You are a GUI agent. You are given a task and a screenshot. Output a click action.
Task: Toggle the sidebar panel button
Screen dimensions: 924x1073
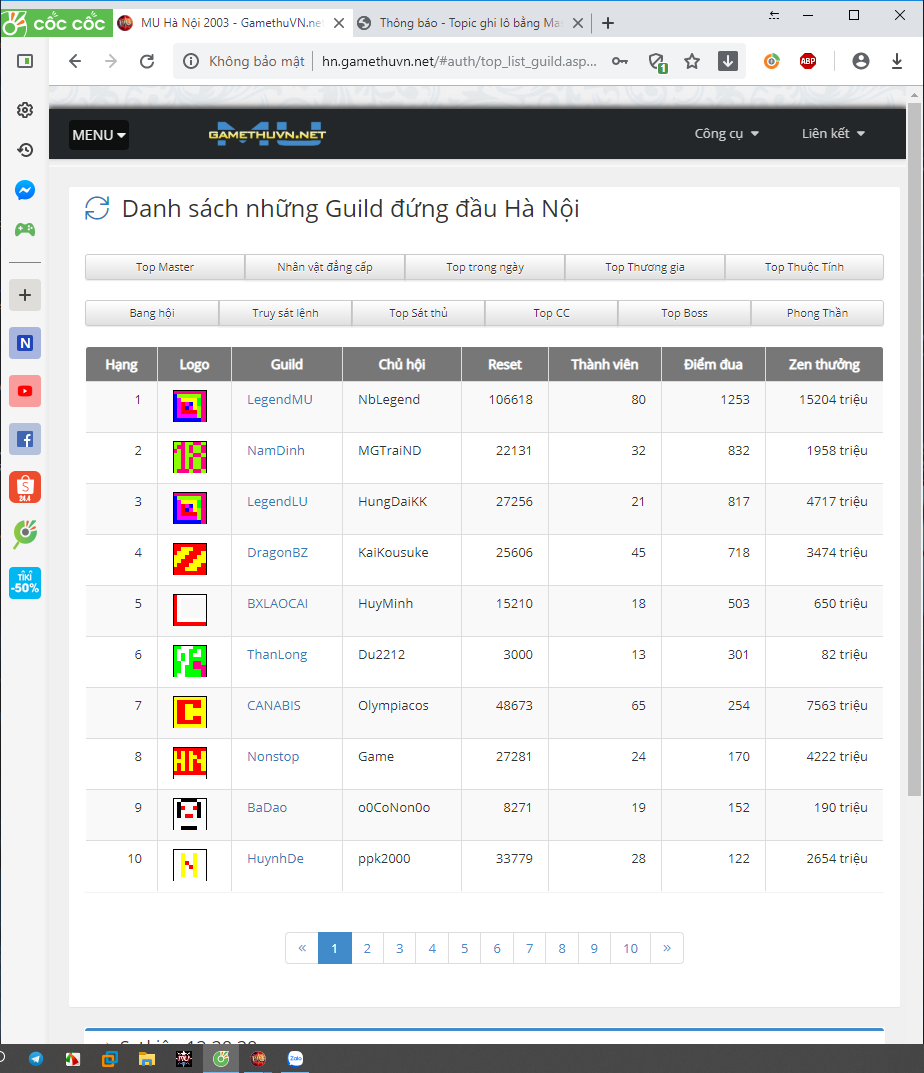(25, 61)
